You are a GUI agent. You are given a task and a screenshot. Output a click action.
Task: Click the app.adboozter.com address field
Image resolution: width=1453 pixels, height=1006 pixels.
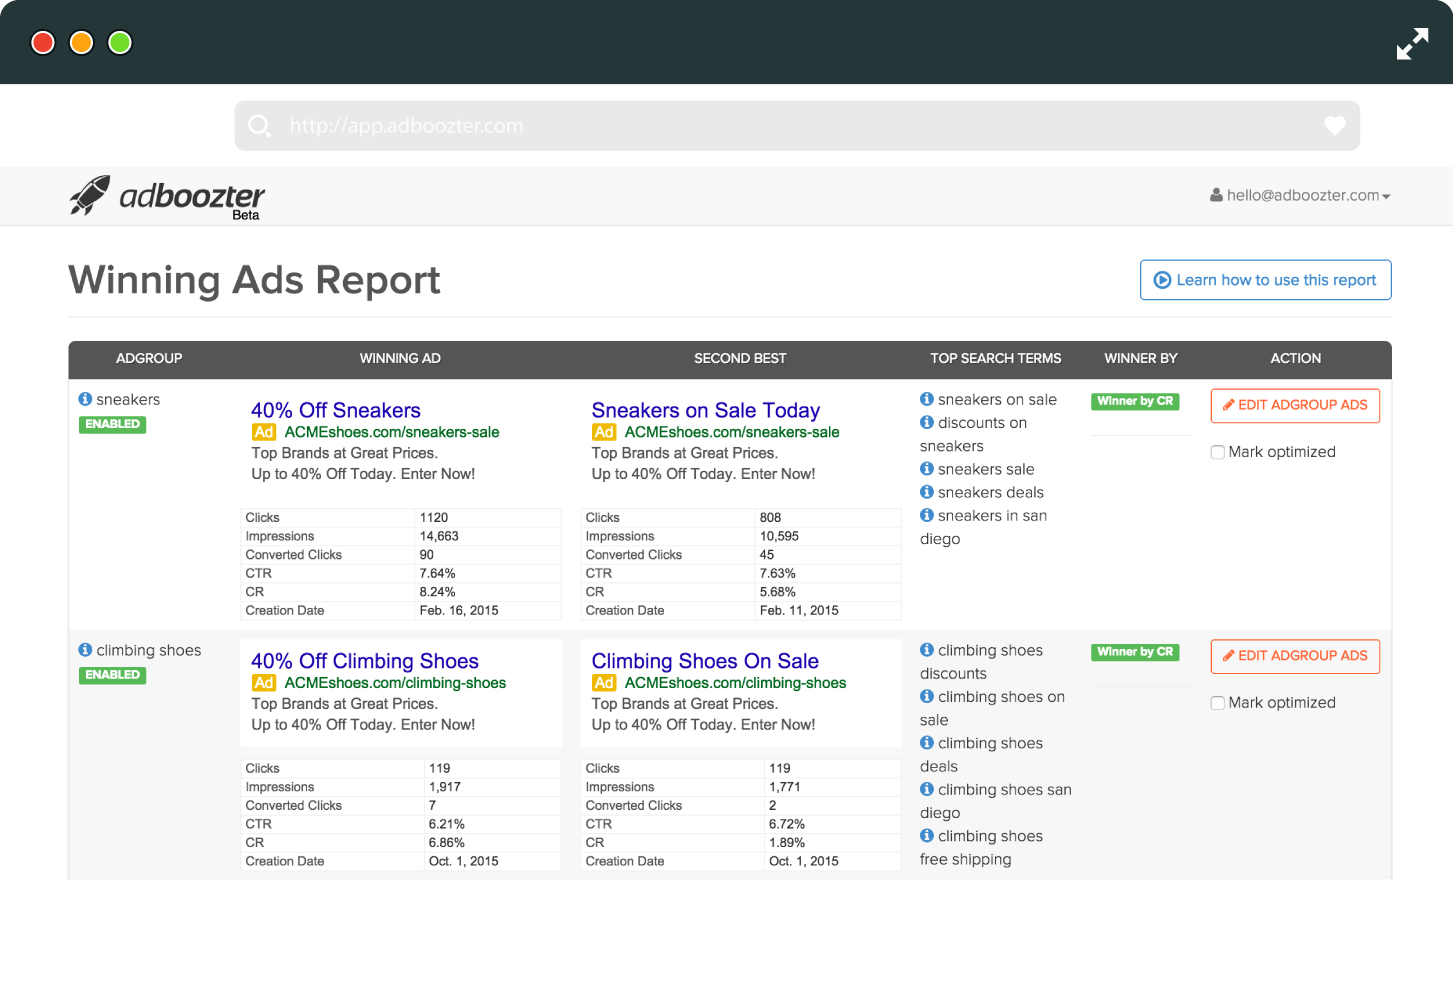pos(797,126)
